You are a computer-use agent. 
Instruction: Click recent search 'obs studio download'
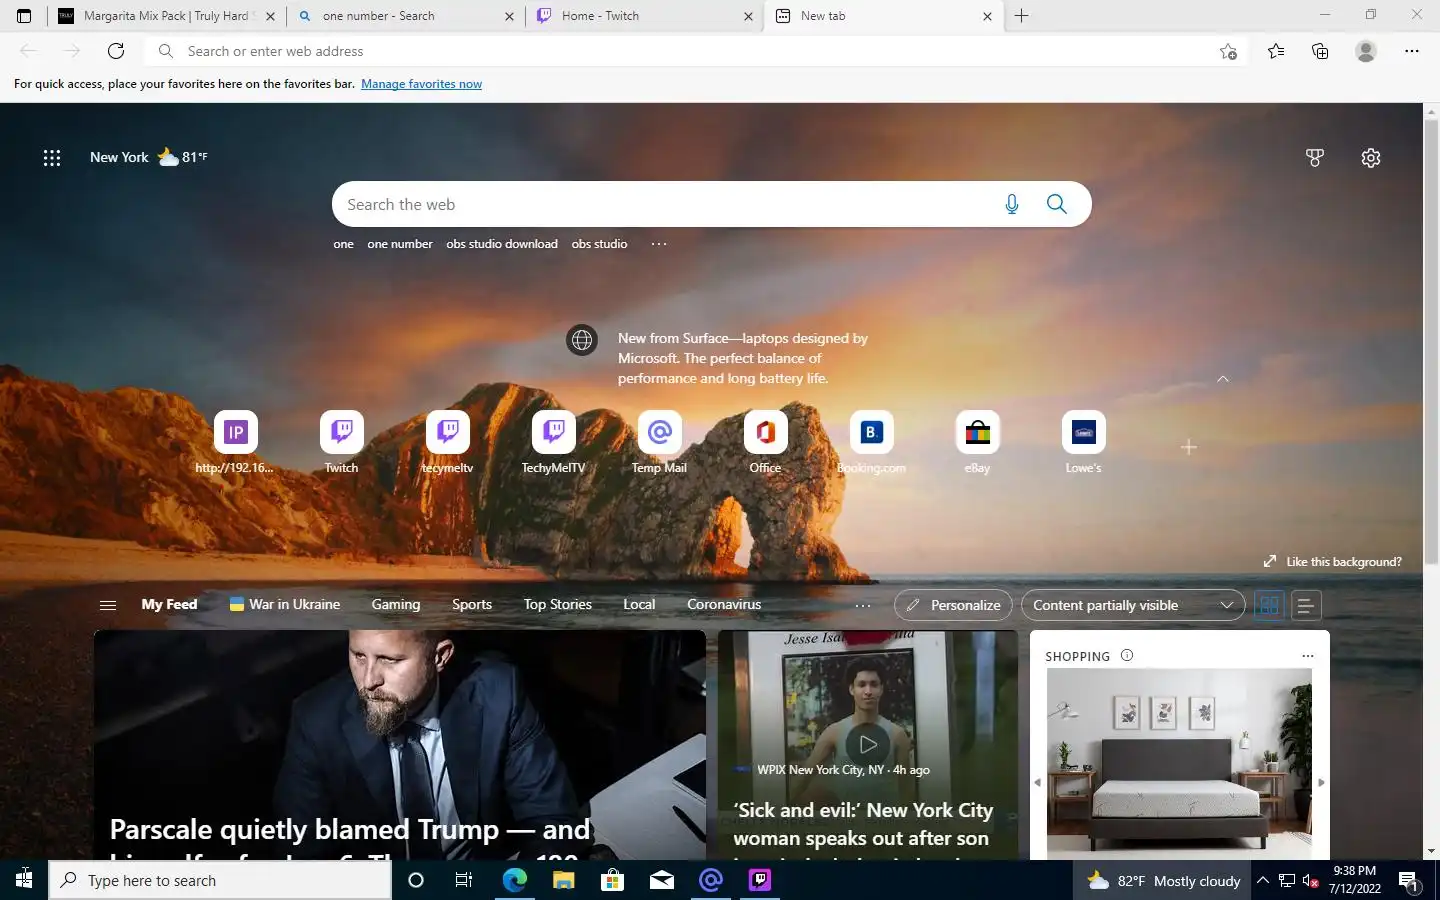coord(502,244)
